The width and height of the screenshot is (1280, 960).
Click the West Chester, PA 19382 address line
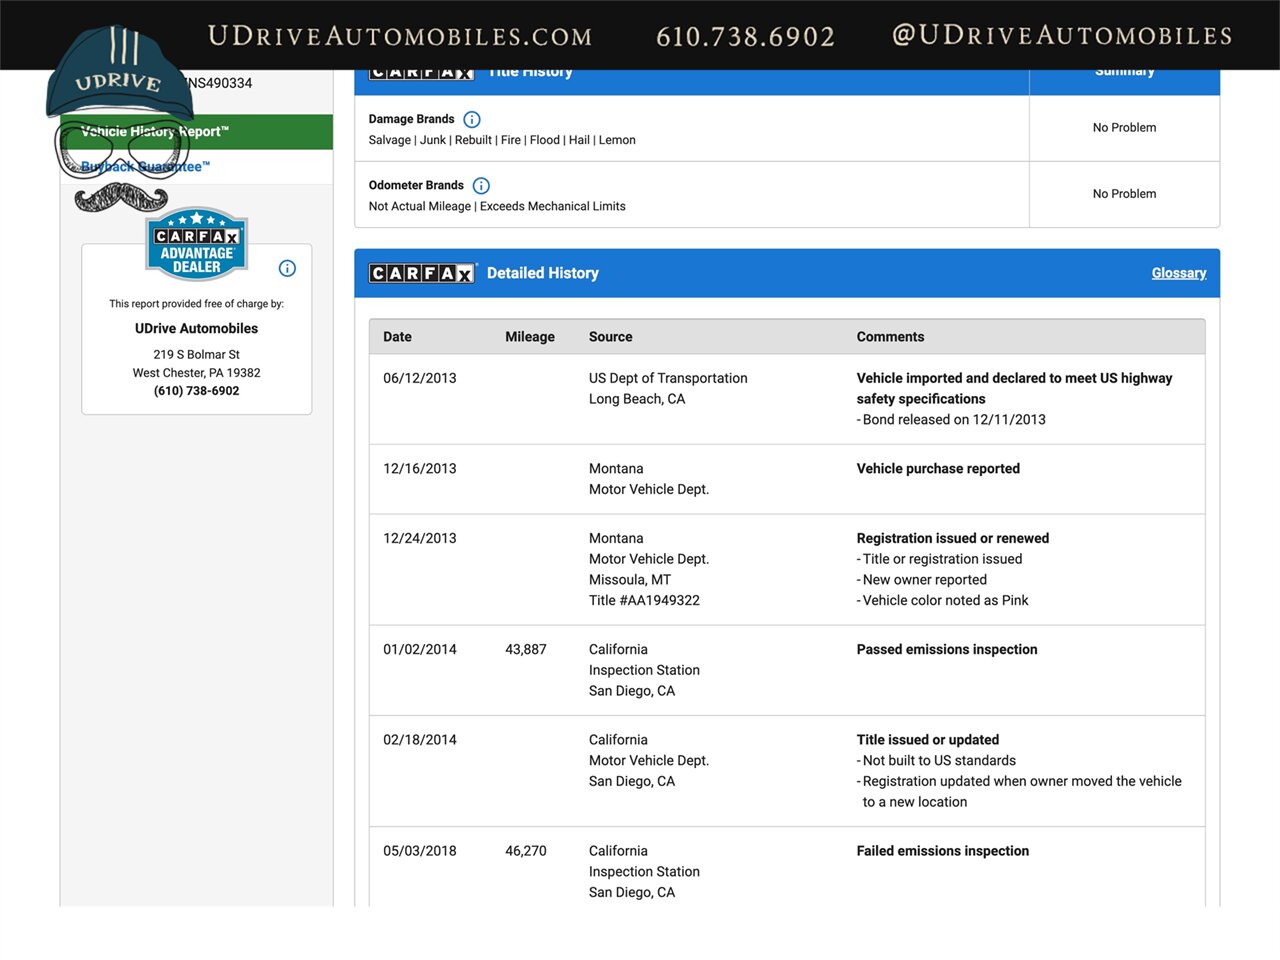click(x=197, y=373)
